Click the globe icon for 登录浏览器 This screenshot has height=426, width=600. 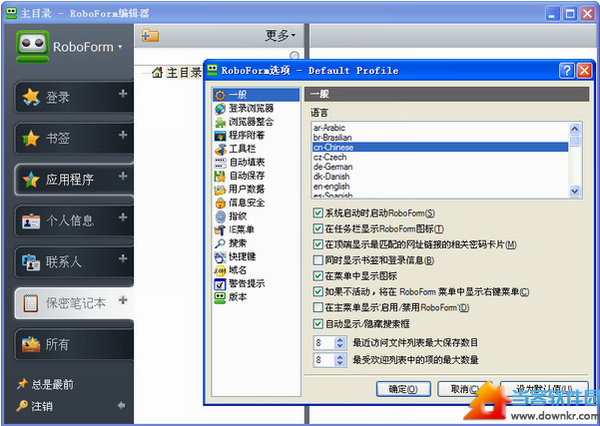coord(220,109)
